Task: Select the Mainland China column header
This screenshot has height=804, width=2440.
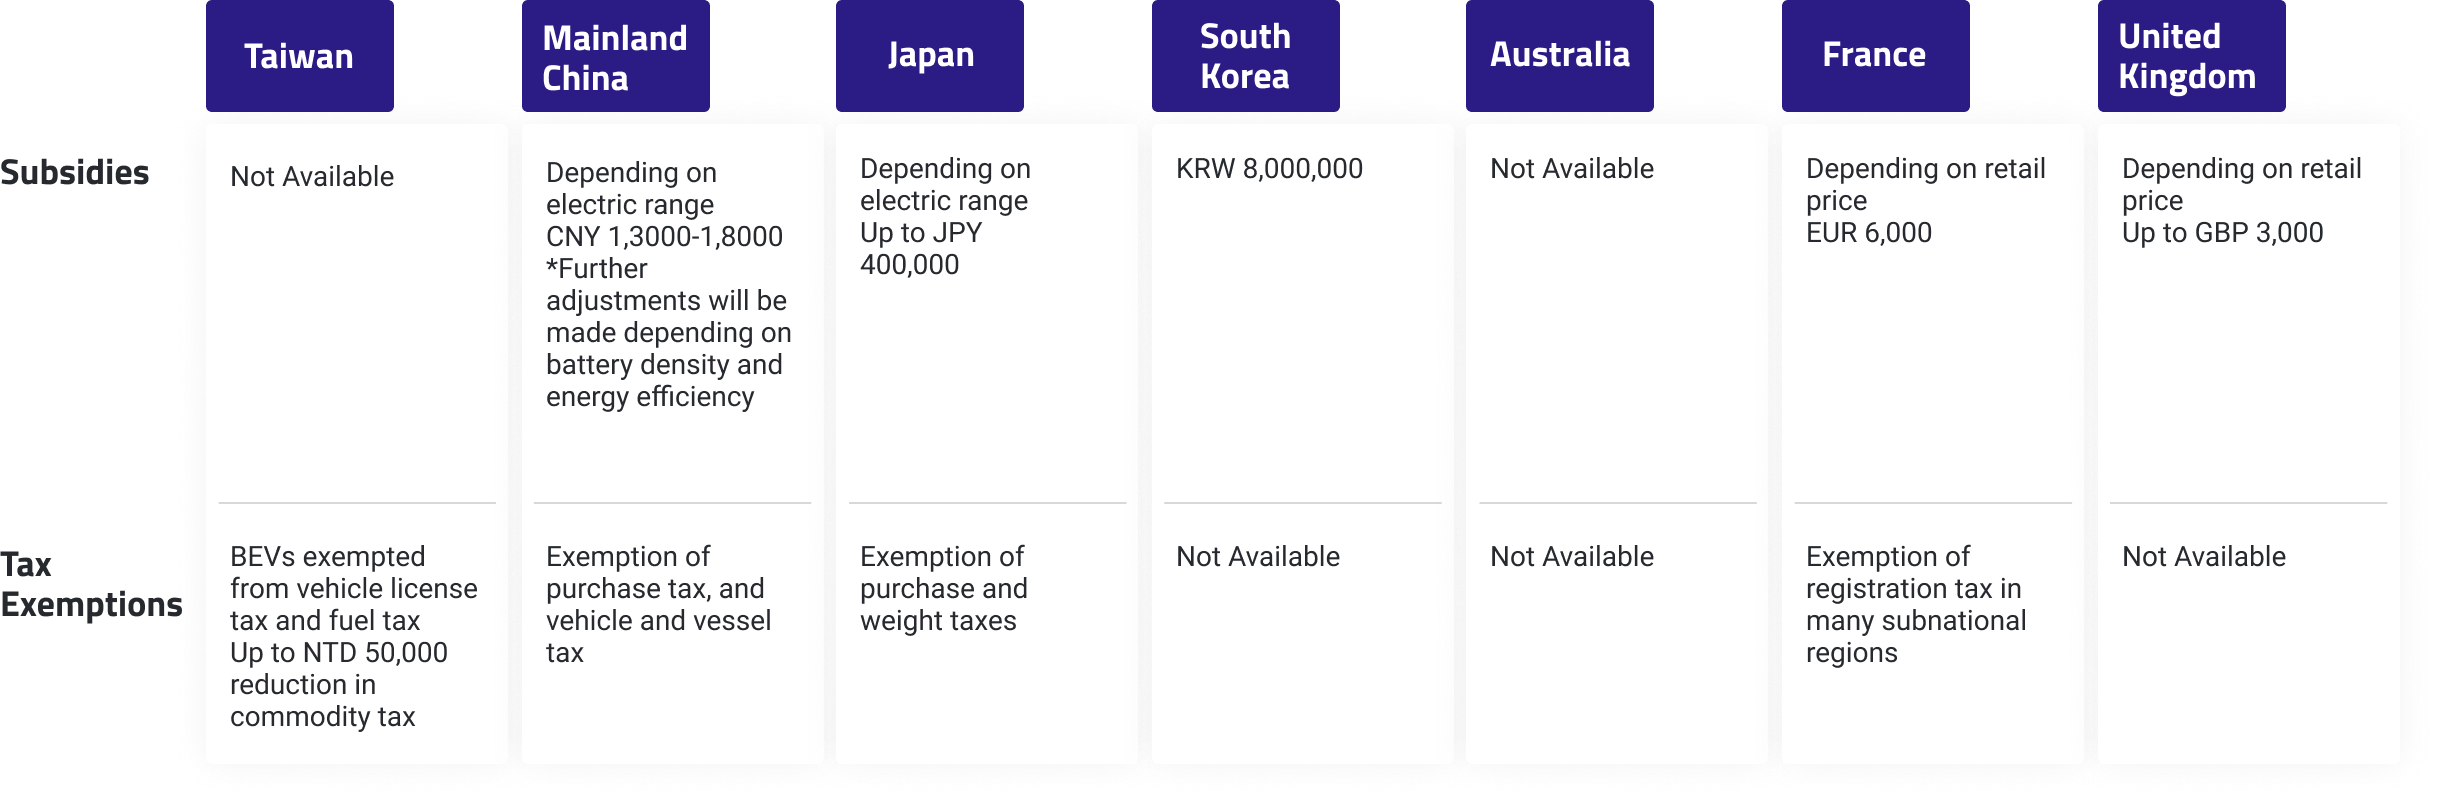Action: pyautogui.click(x=616, y=56)
